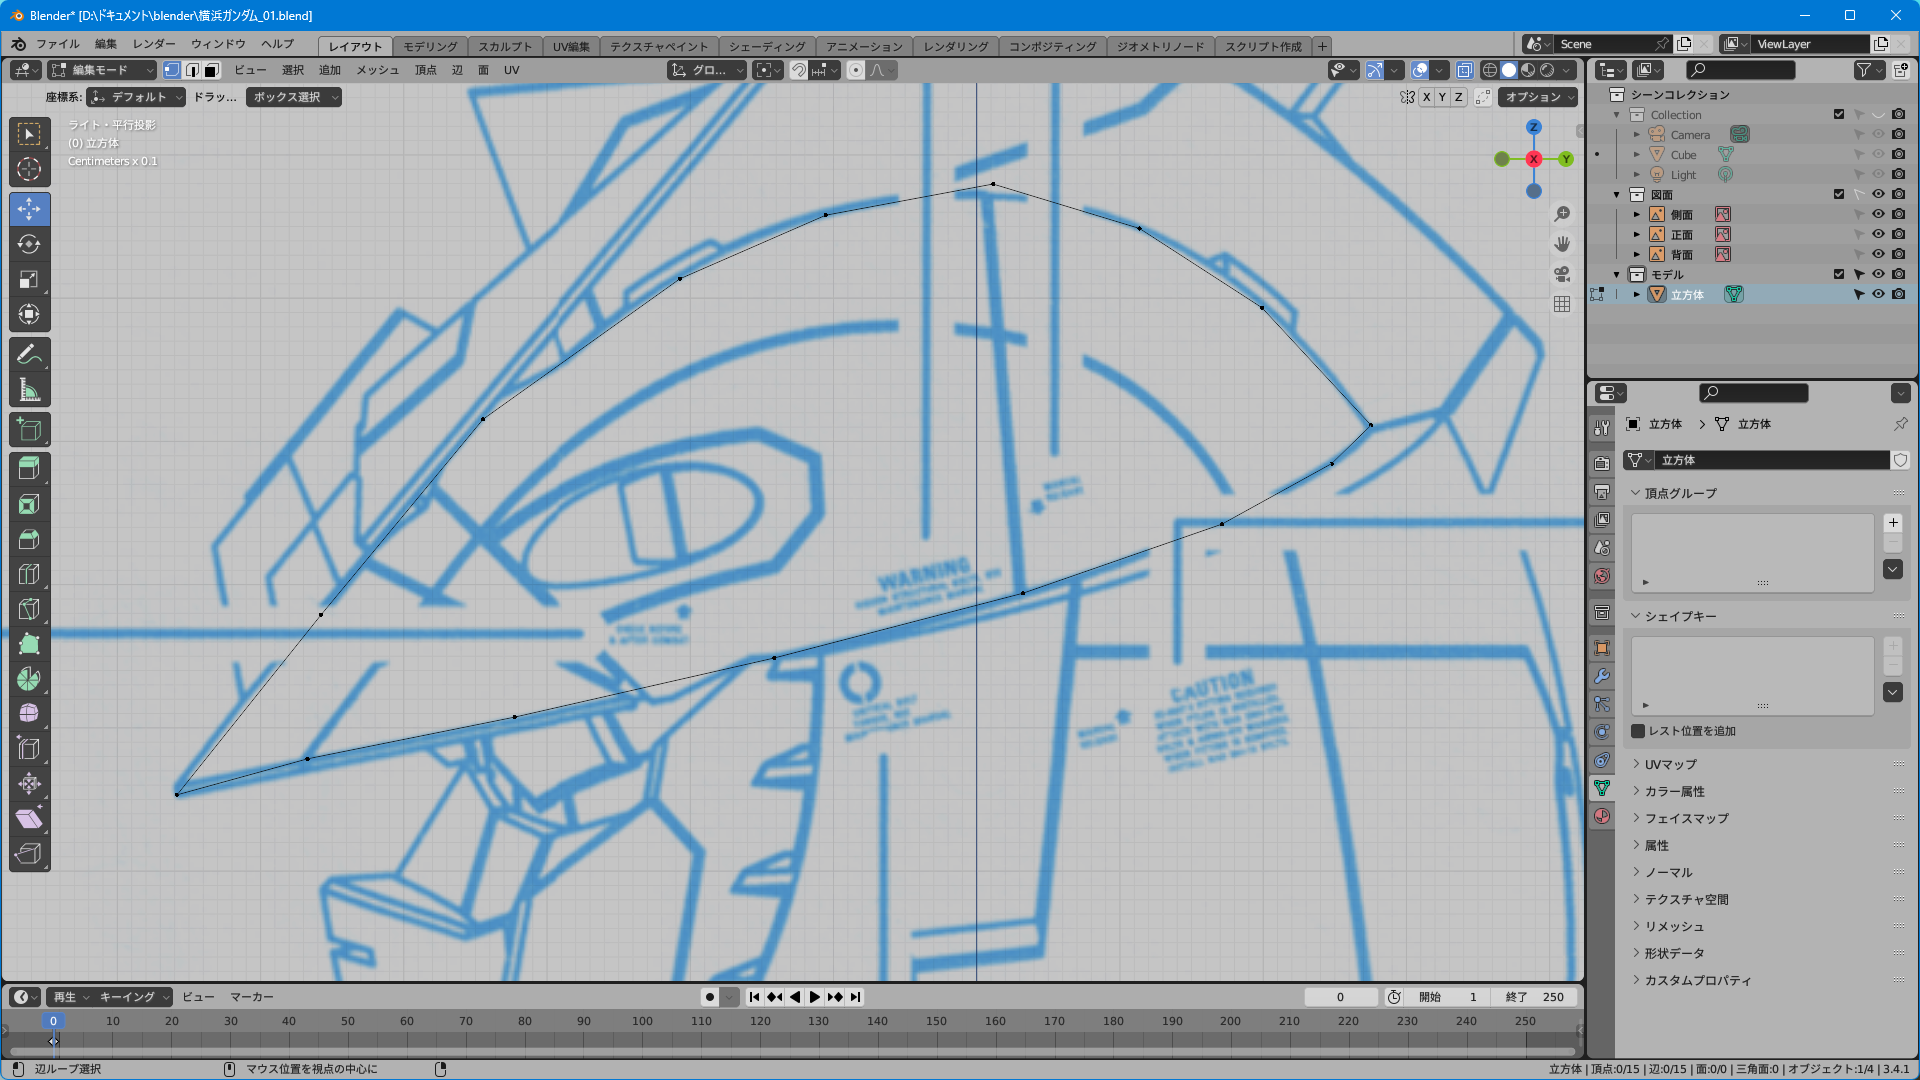Click frame 100 on the timeline ruler
This screenshot has height=1080, width=1920.
click(642, 1021)
